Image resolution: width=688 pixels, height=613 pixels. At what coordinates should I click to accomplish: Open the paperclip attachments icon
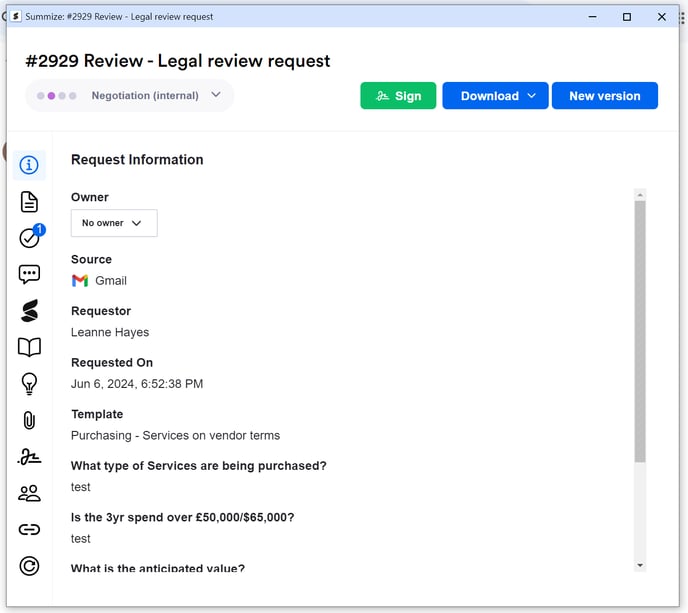click(29, 420)
